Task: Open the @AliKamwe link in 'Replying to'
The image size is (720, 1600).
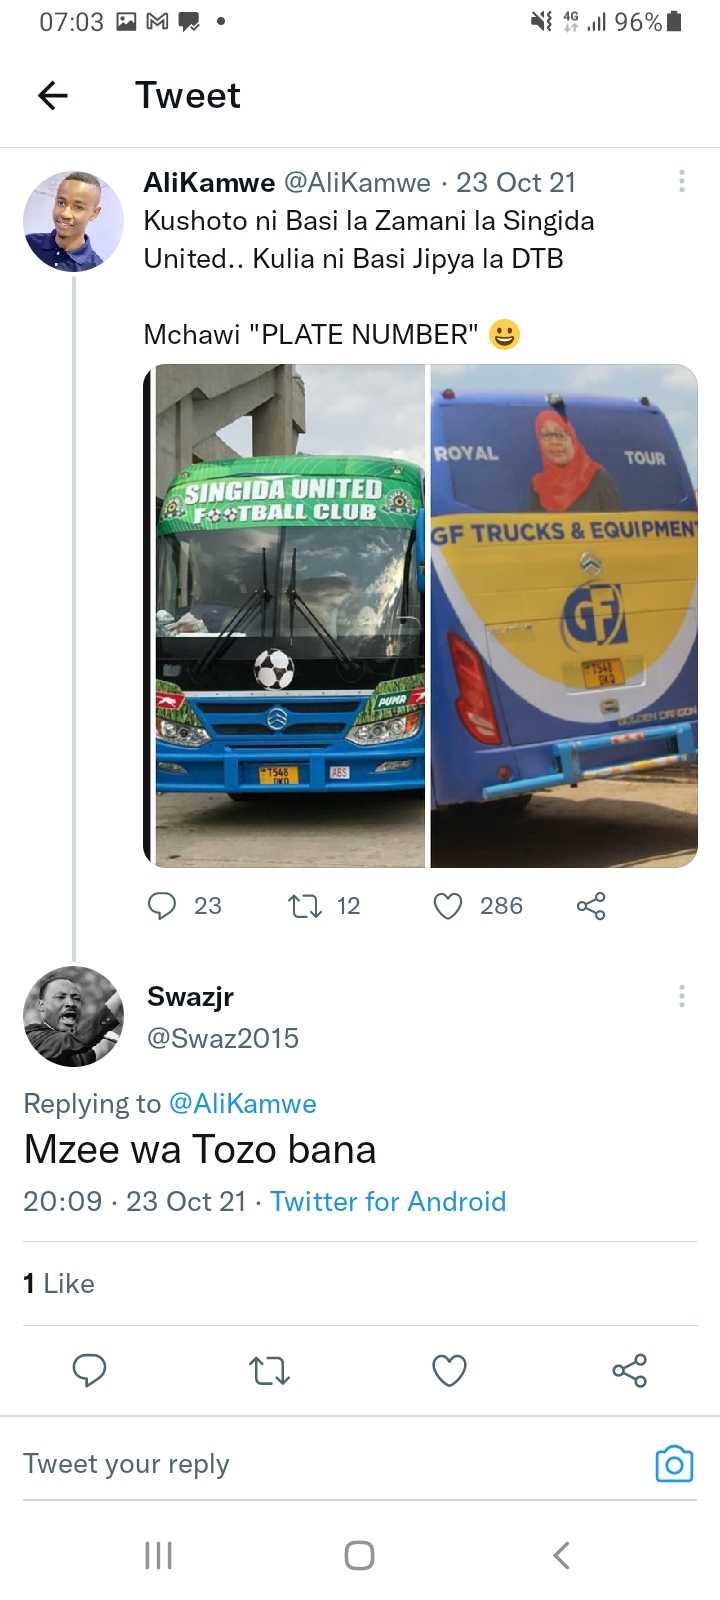Action: click(243, 1104)
